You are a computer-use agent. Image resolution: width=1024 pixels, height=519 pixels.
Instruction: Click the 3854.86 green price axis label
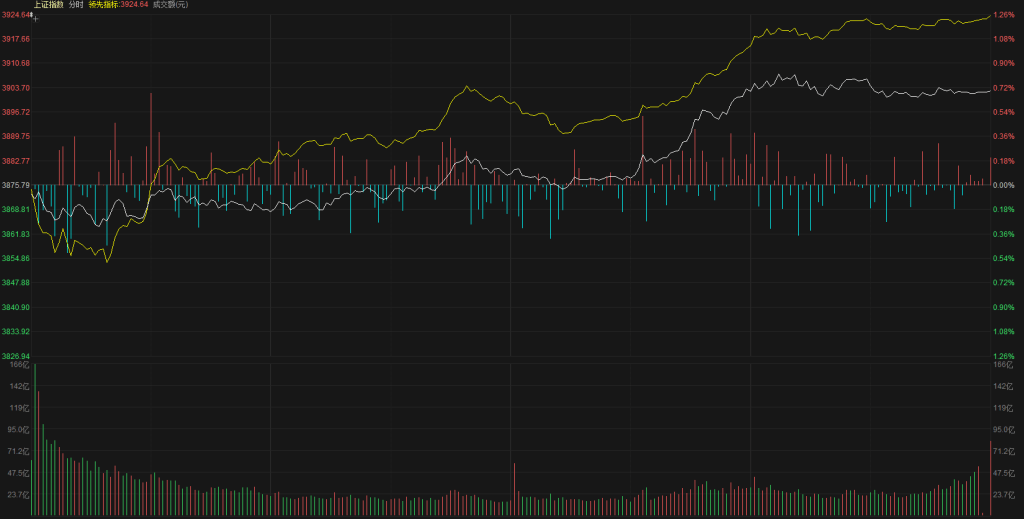pos(16,258)
